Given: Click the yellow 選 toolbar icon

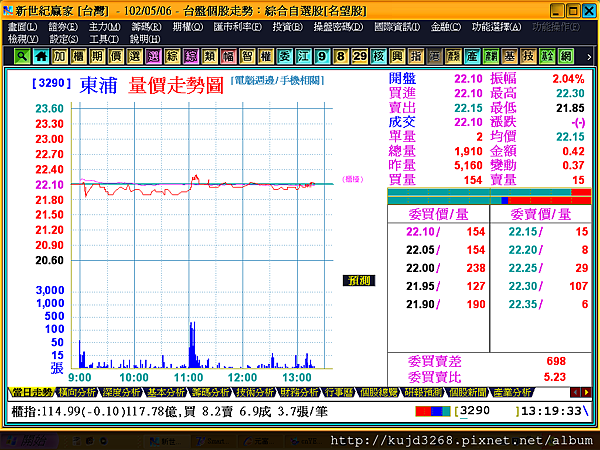Looking at the screenshot, I should pos(134,57).
